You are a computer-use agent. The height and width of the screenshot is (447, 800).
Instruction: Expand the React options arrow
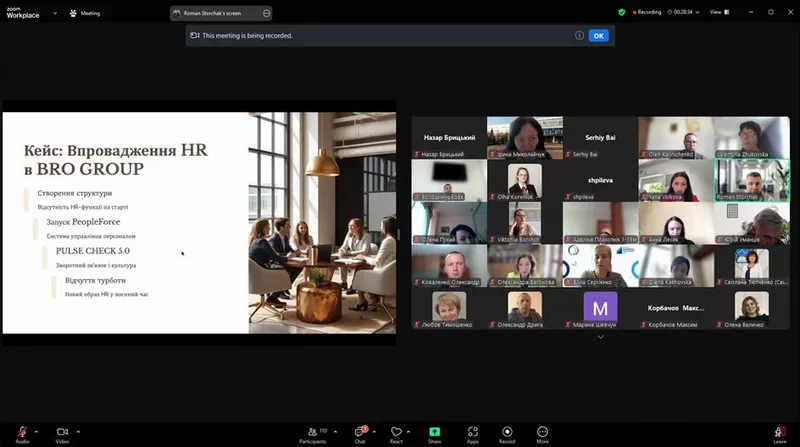[x=409, y=432]
